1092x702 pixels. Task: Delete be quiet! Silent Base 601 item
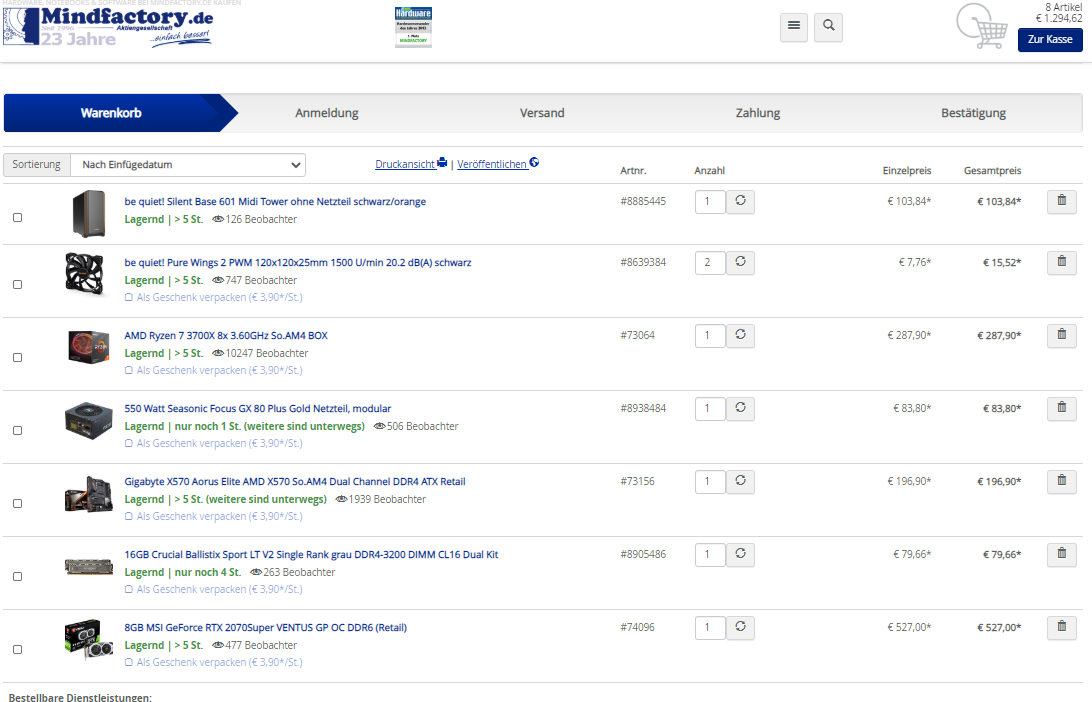[1061, 201]
